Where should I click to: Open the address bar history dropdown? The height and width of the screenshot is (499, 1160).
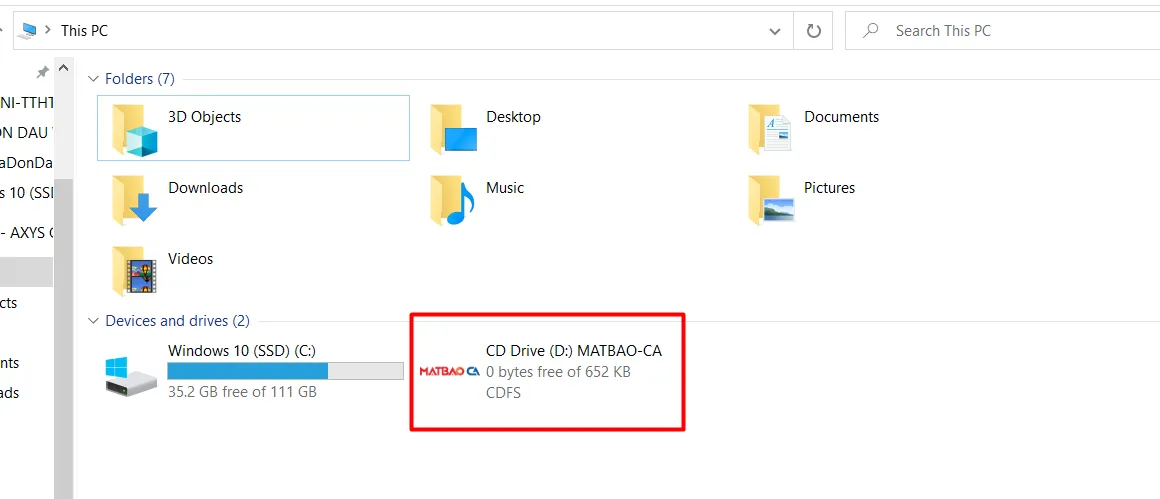click(775, 31)
